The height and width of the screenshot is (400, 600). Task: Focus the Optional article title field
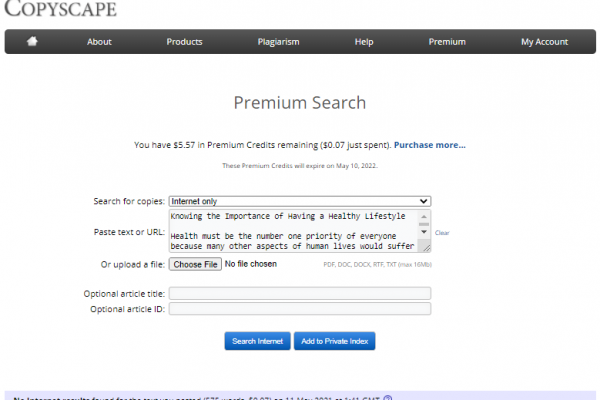tap(300, 294)
